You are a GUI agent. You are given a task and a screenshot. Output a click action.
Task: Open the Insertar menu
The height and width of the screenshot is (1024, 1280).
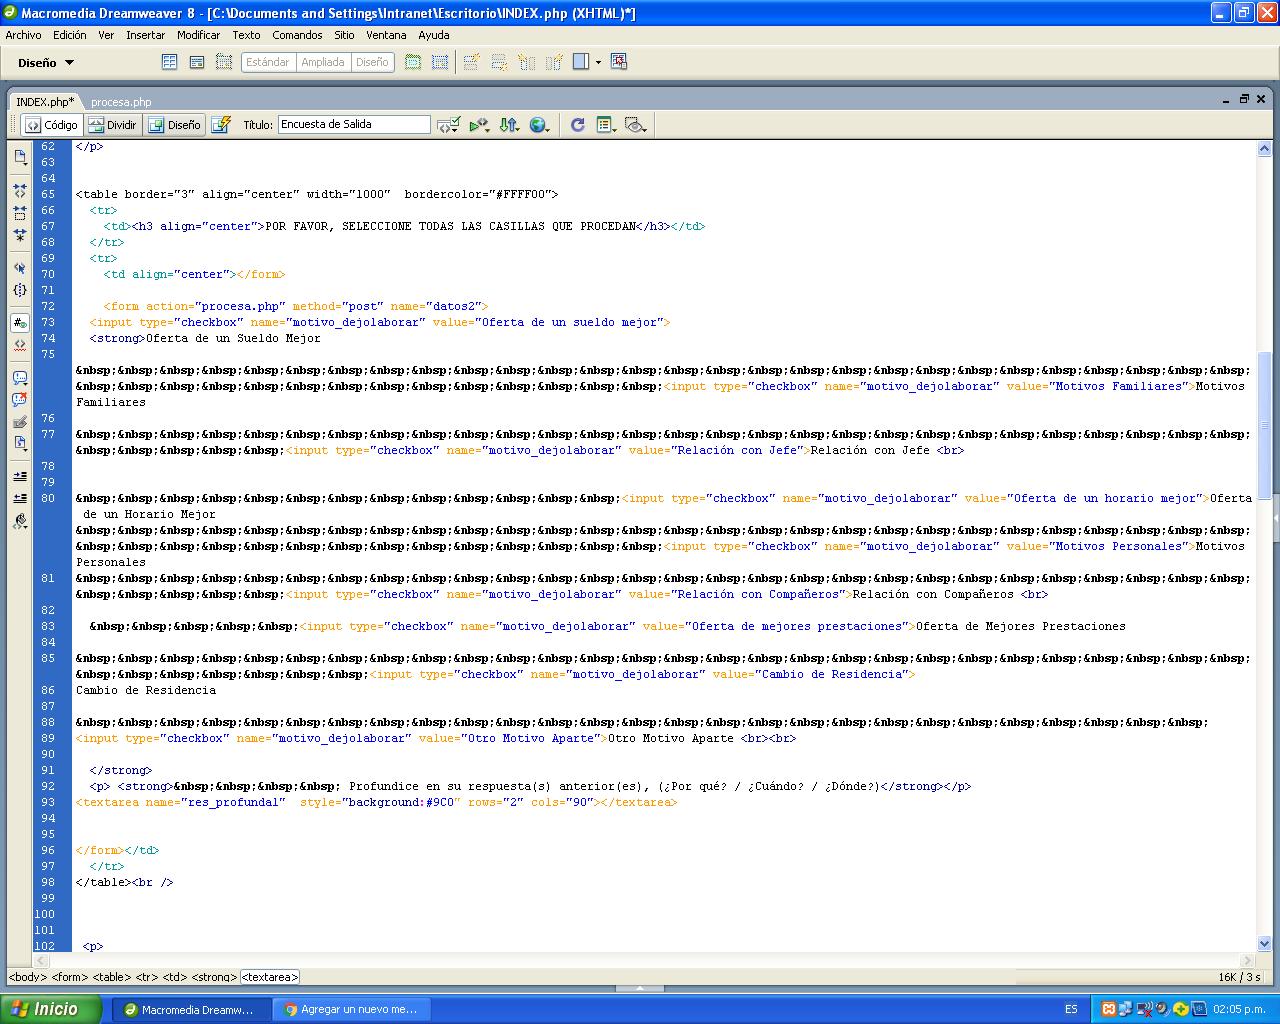(145, 35)
